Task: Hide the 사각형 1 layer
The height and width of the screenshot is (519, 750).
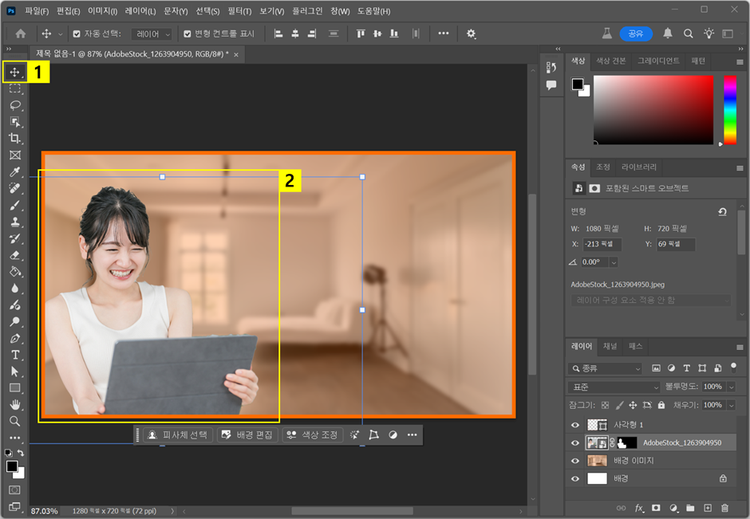Action: 575,424
